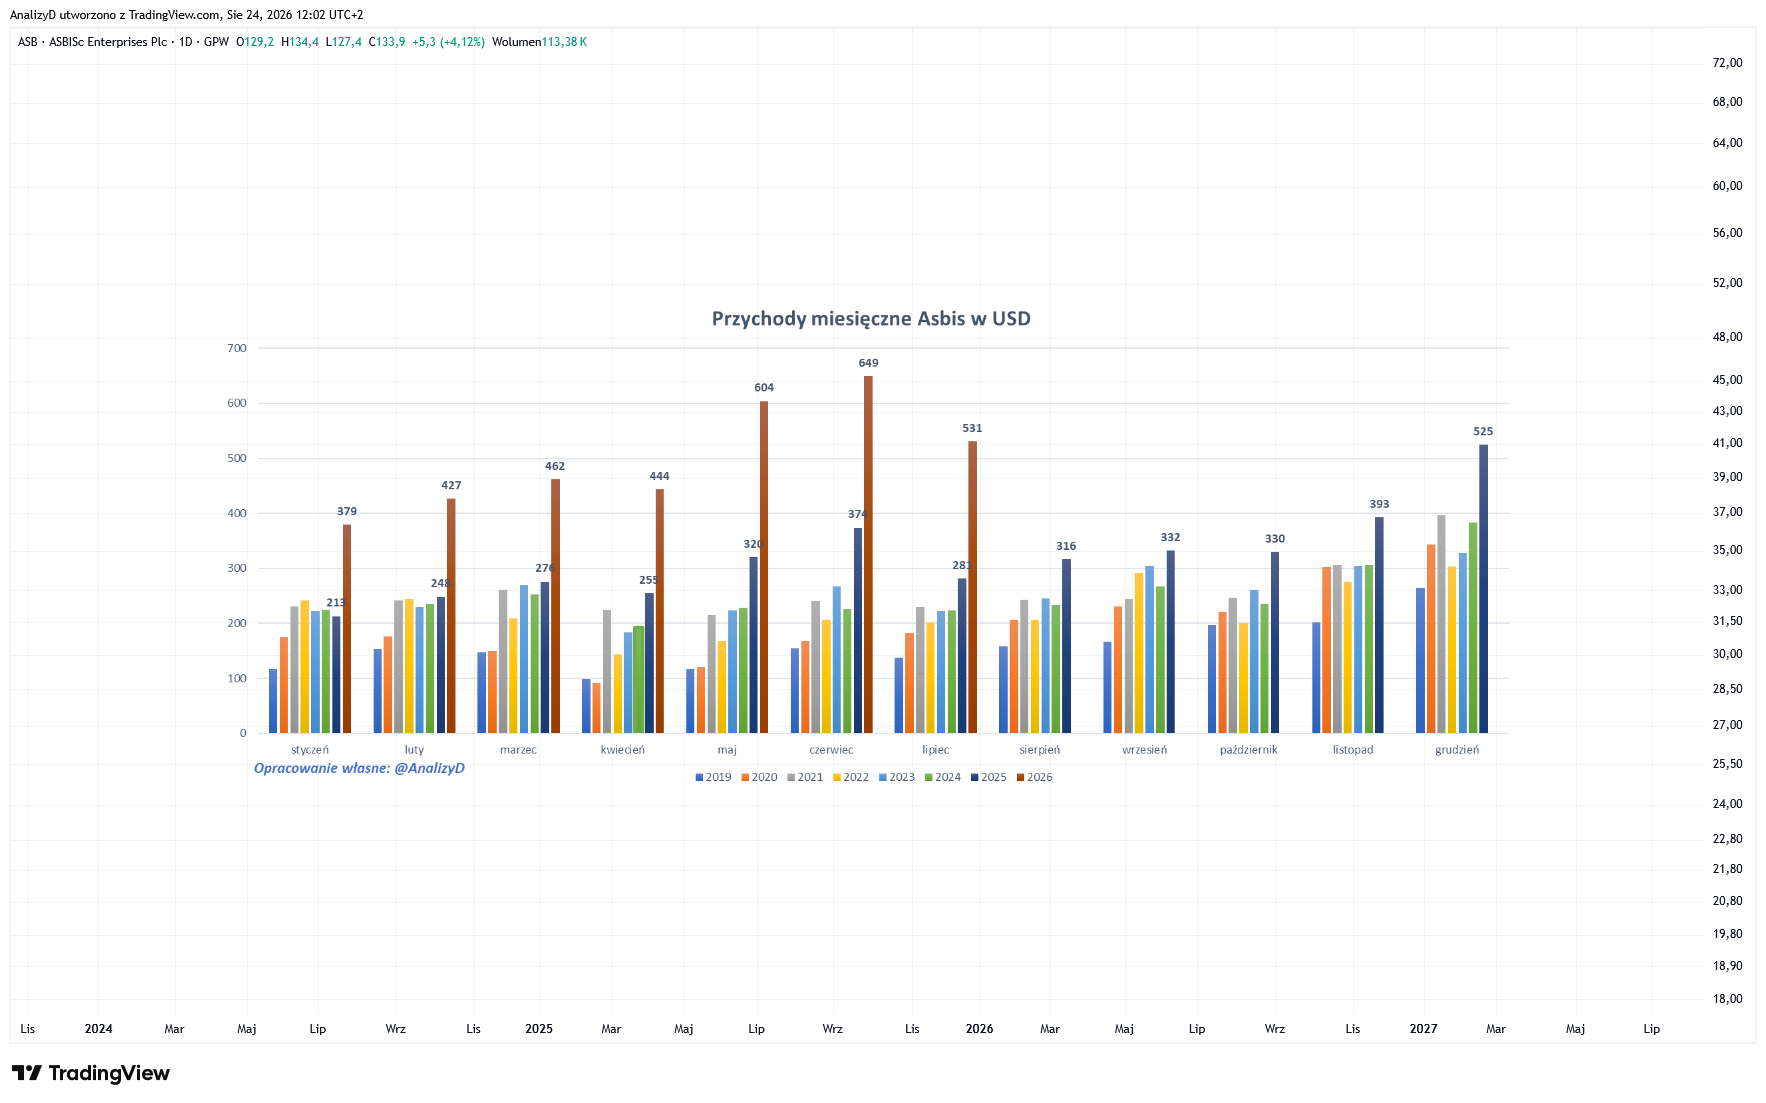The image size is (1766, 1103).
Task: Click the 2025 year on the time axis
Action: click(x=539, y=1028)
